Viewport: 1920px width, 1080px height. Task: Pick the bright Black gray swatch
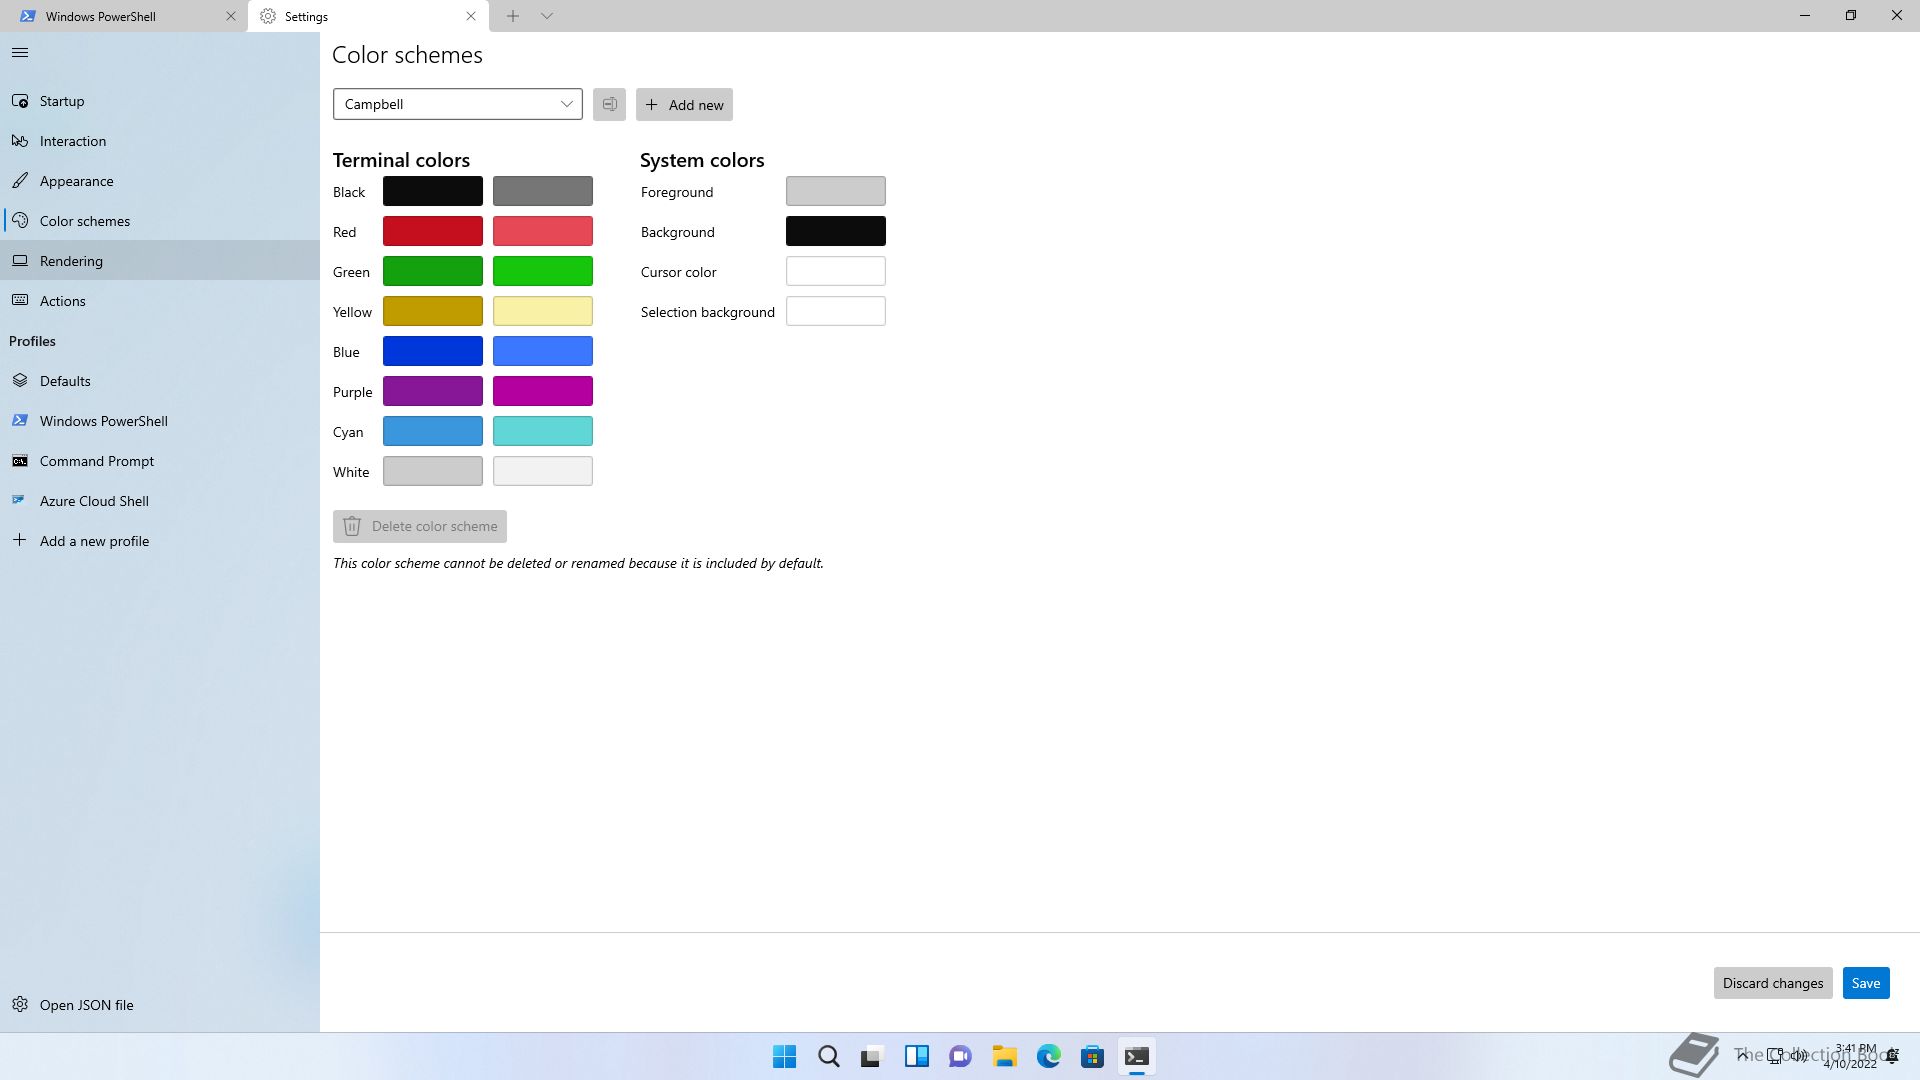tap(543, 191)
